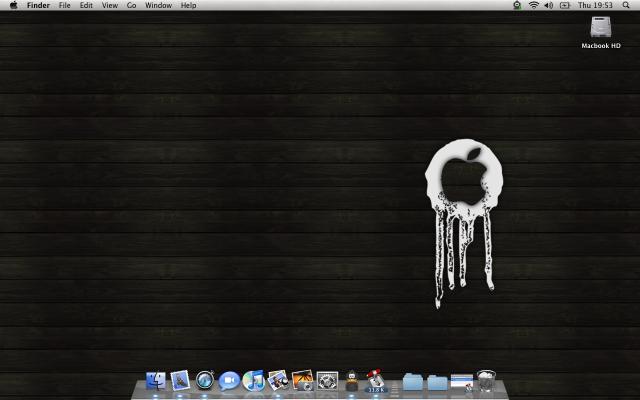Screen dimensions: 640x400
Task: Open Preview photos-with-loupe icon in Dock
Action: pos(278,380)
